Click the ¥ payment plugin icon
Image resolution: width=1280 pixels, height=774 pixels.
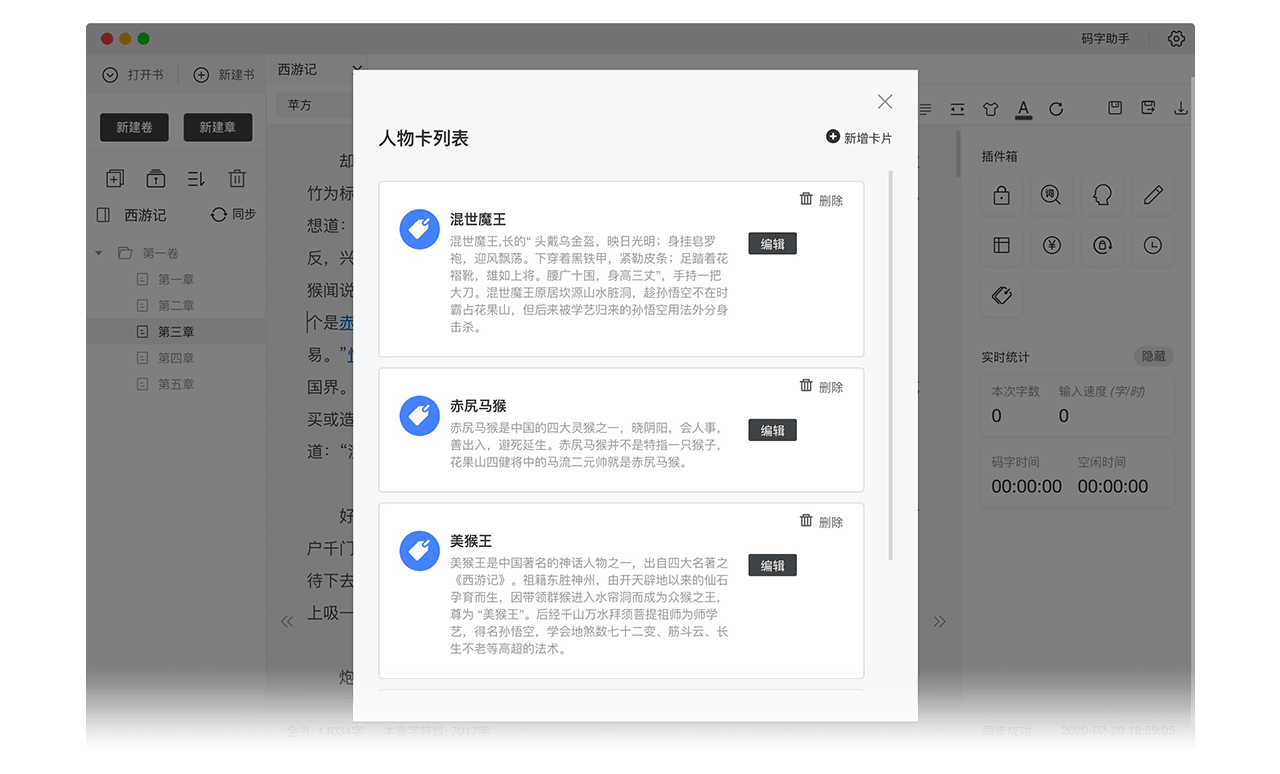pos(1051,246)
